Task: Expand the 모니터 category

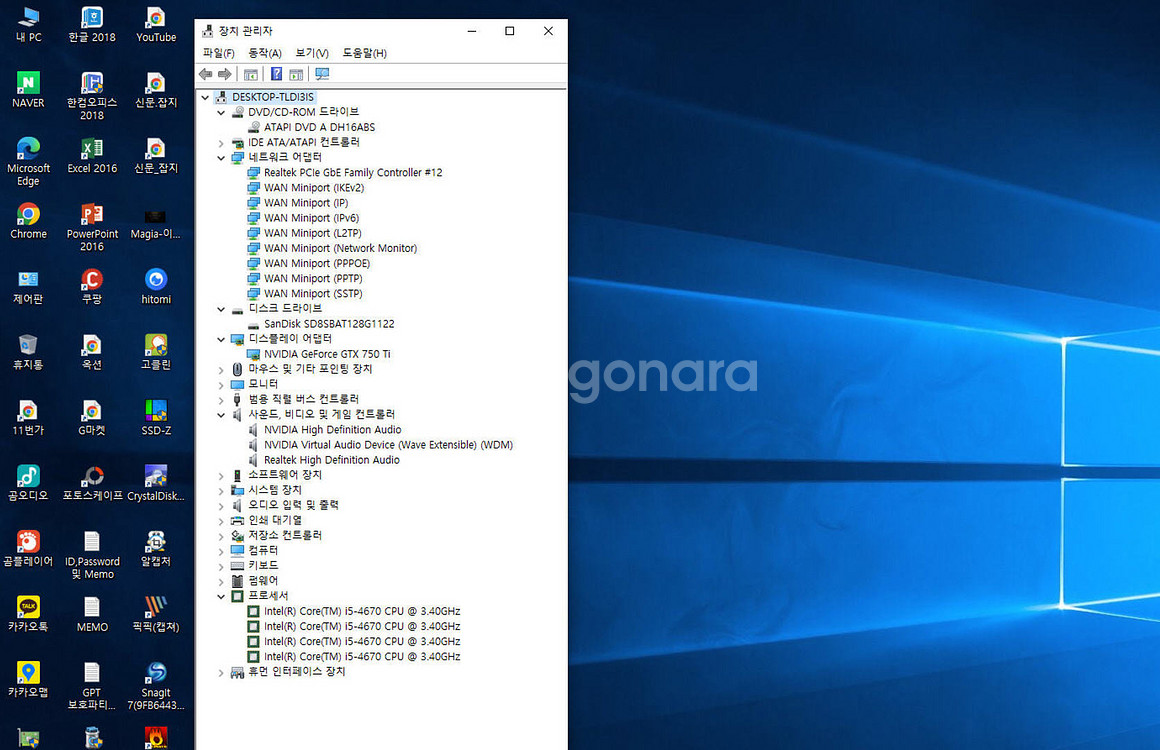Action: 220,385
